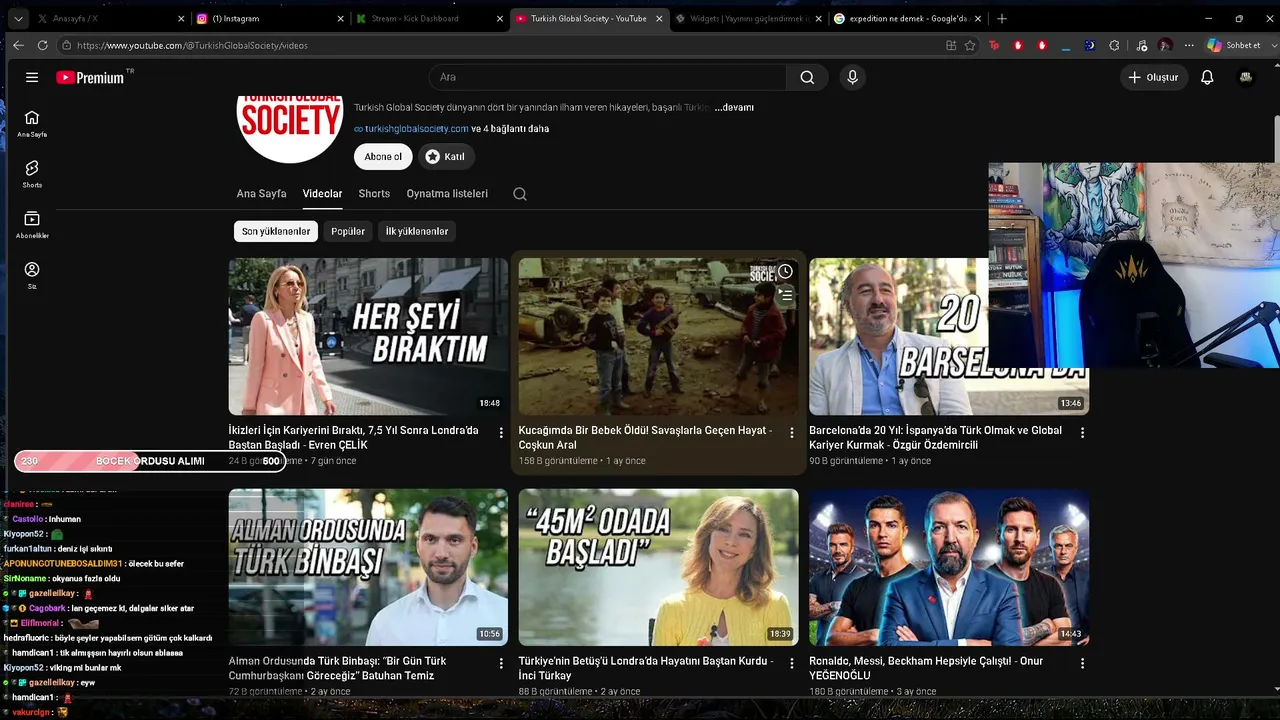Open YouTube notifications bell
This screenshot has height=720, width=1280.
1207,77
